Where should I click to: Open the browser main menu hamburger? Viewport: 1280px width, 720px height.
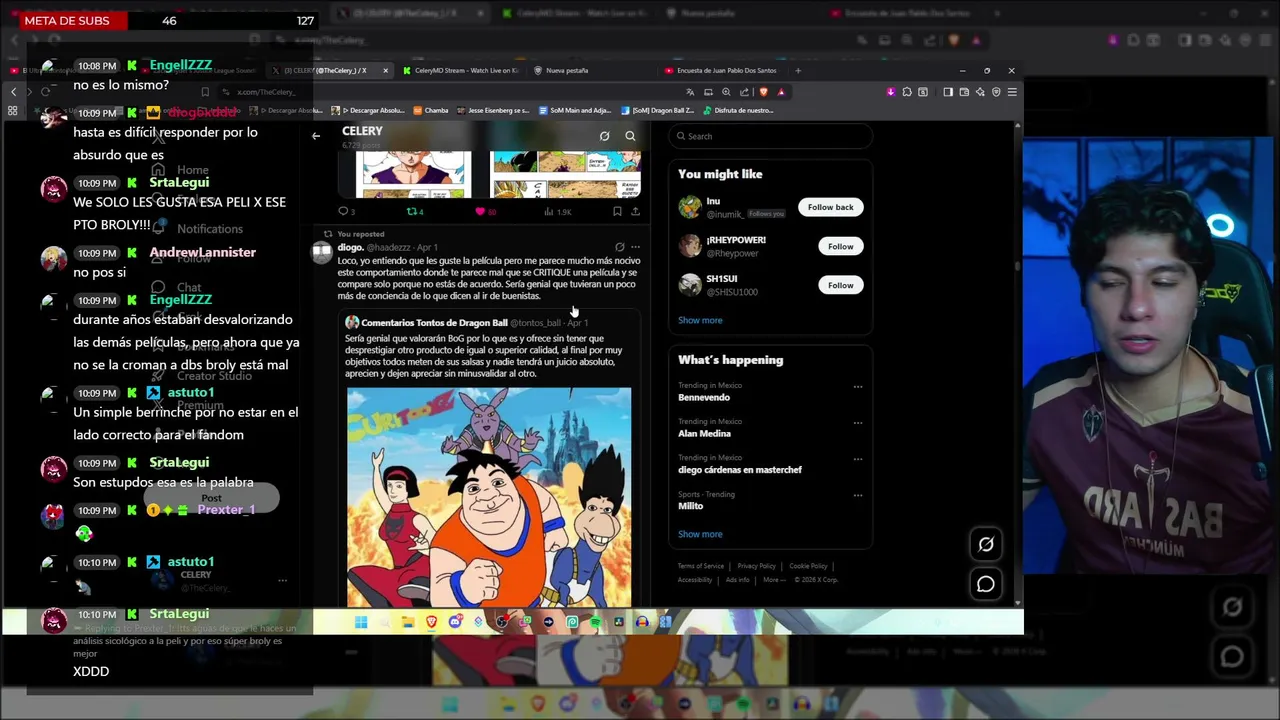click(1012, 92)
